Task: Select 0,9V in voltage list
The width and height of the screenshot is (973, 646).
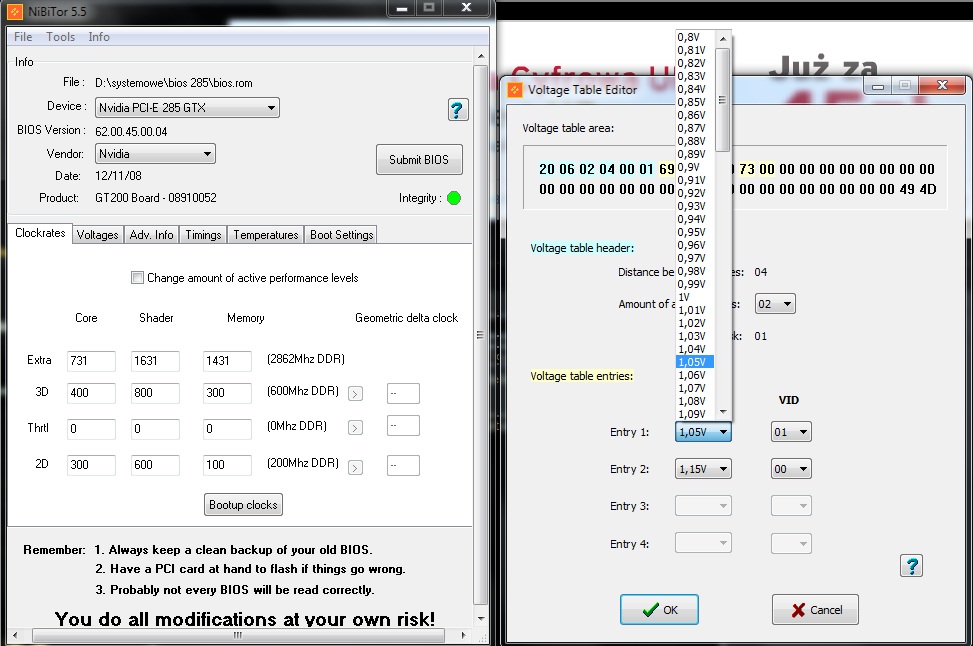Action: (x=695, y=167)
